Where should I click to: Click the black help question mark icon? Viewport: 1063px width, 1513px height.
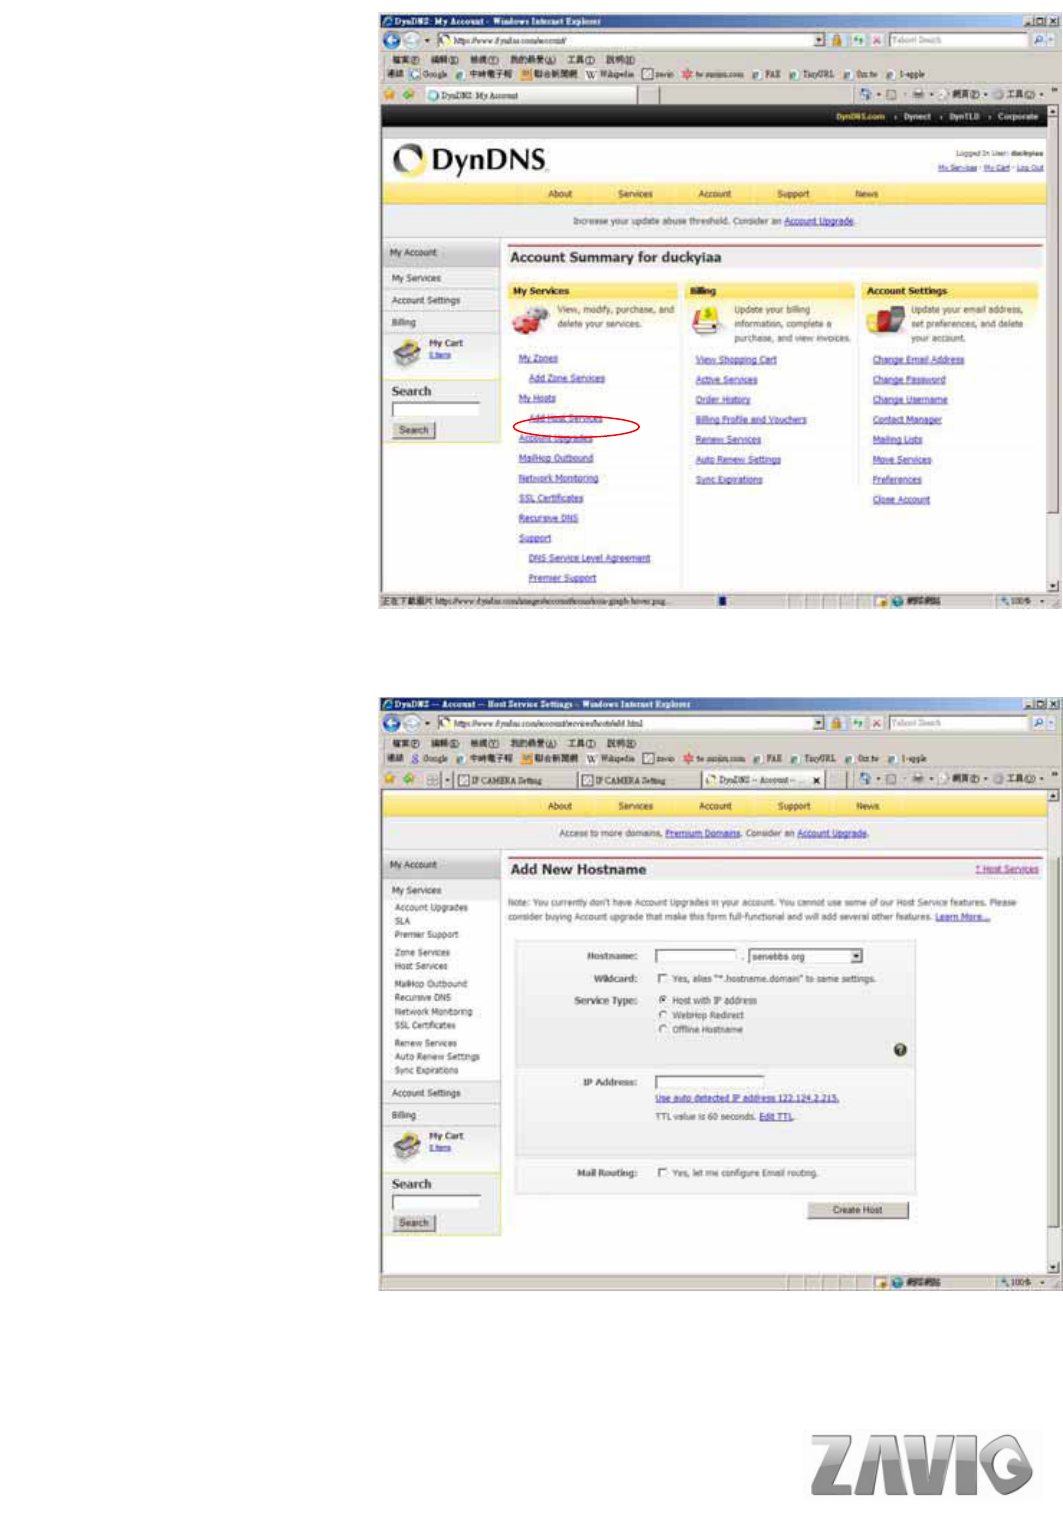[x=900, y=1050]
